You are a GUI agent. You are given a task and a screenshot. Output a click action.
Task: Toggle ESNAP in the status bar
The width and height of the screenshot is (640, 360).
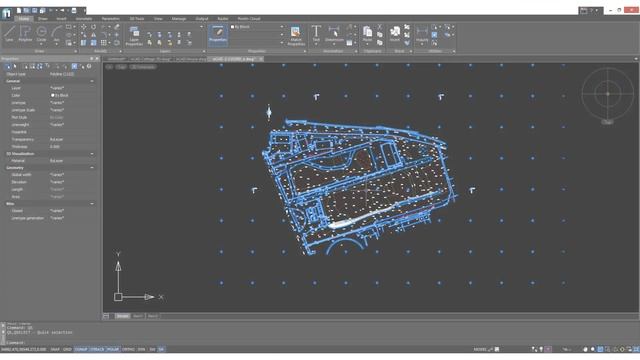pos(81,349)
